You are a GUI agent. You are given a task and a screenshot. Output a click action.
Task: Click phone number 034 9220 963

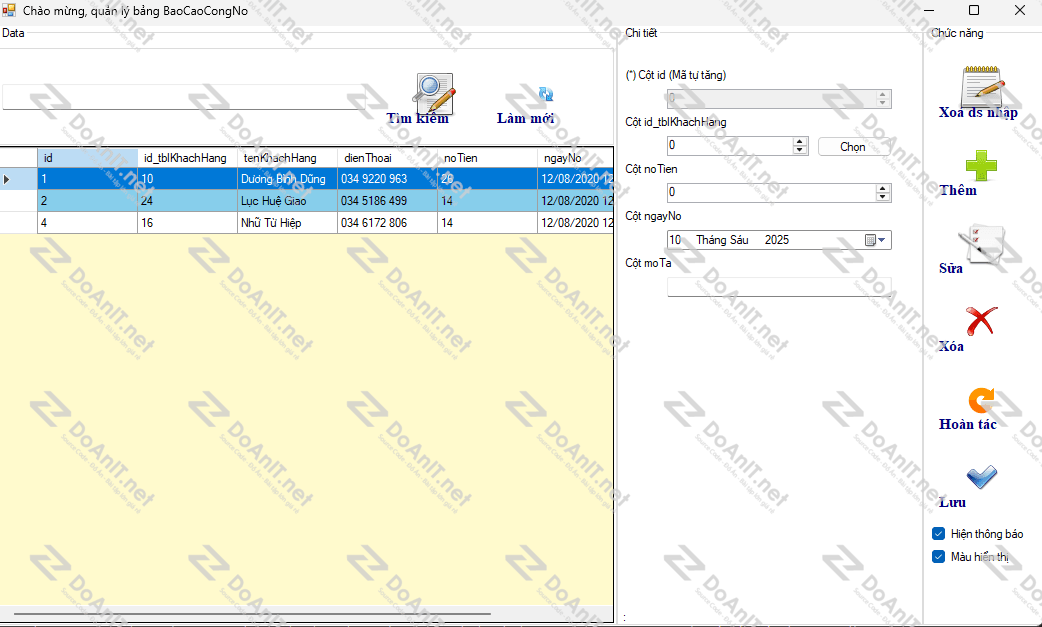[x=387, y=179]
